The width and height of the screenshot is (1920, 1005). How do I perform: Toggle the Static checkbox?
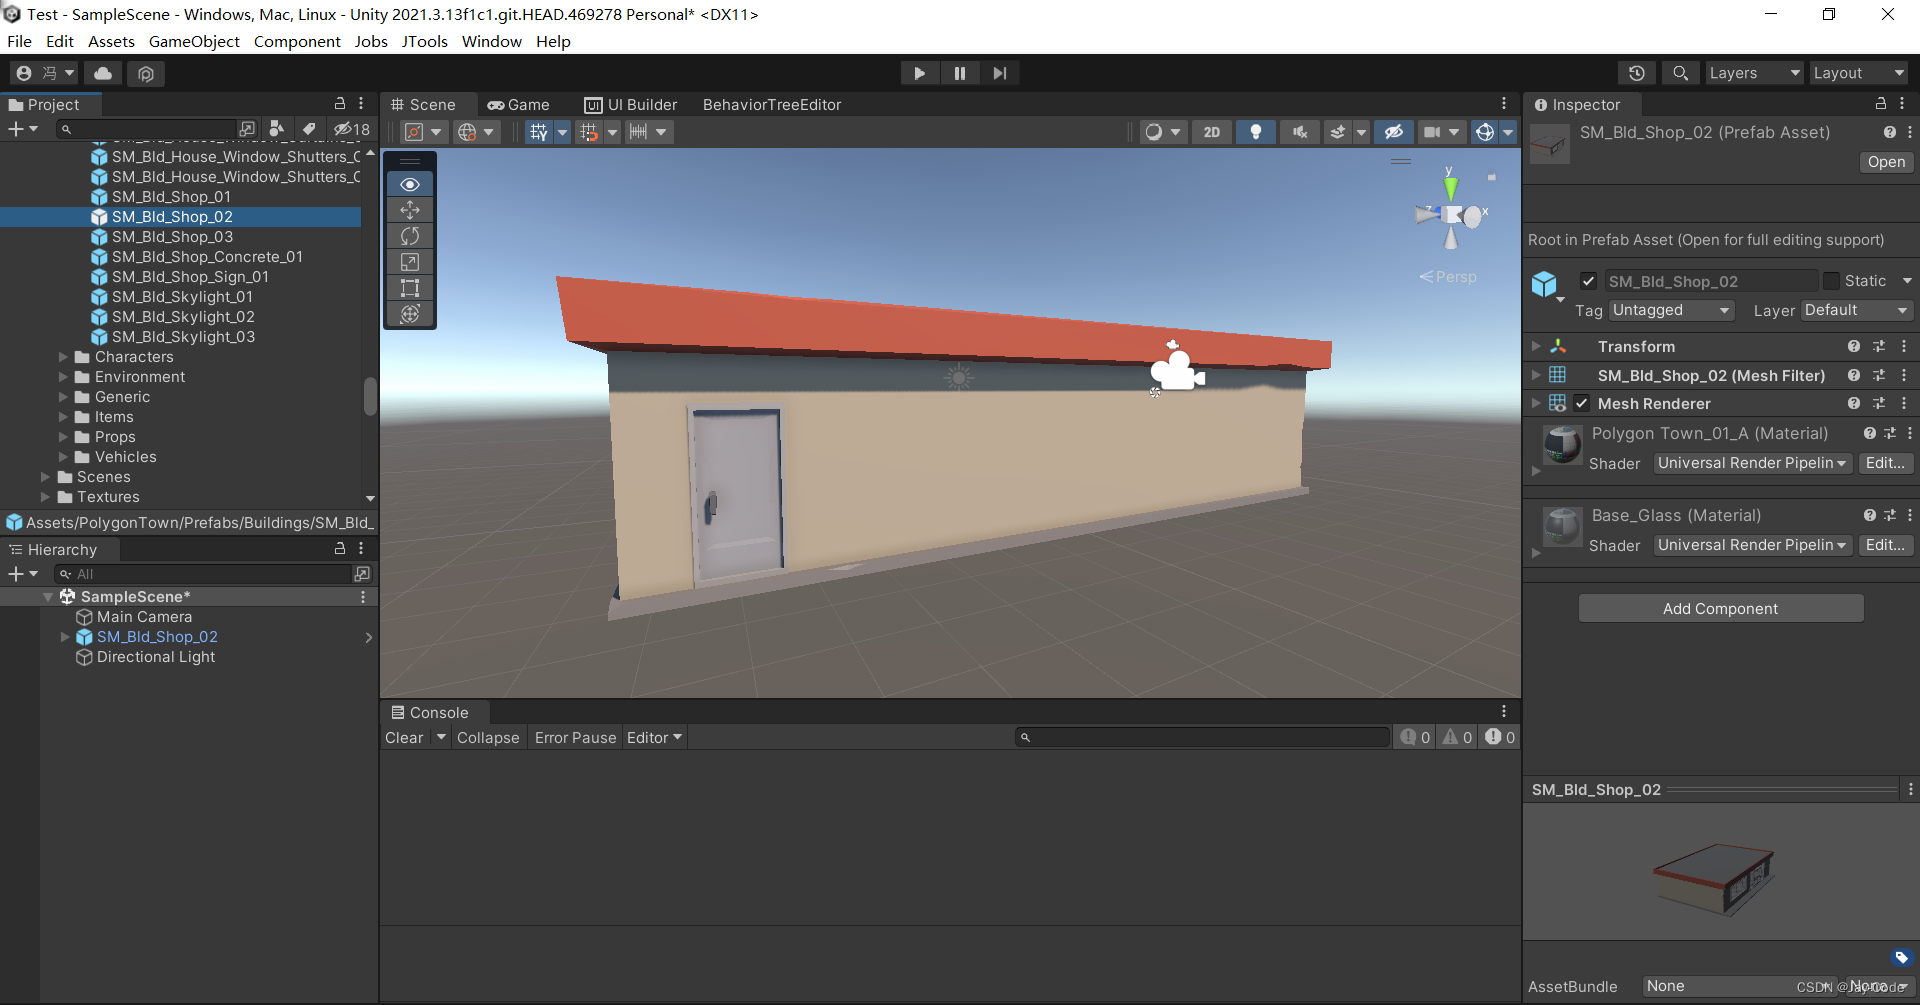1831,281
